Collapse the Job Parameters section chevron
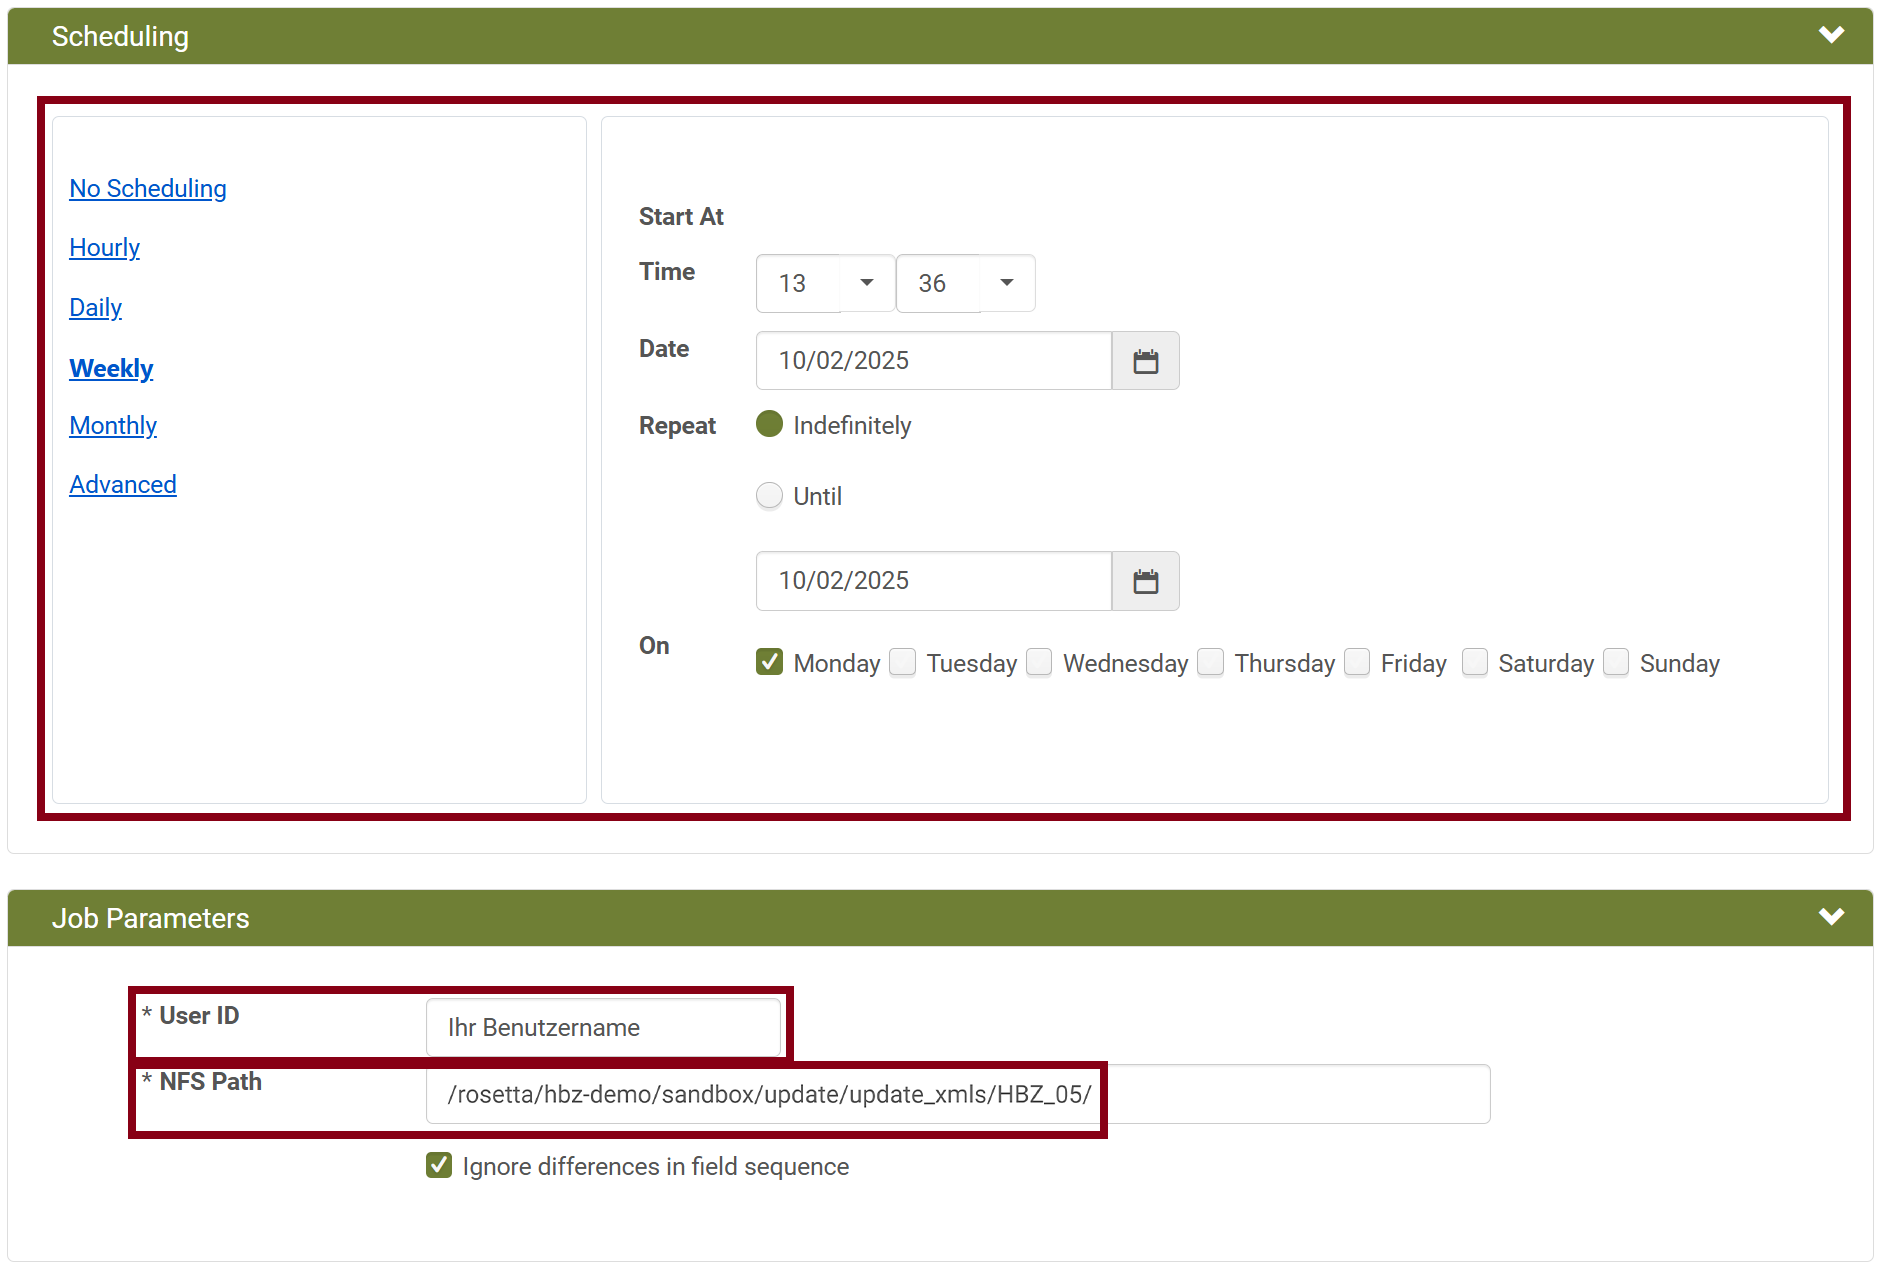 (1830, 917)
